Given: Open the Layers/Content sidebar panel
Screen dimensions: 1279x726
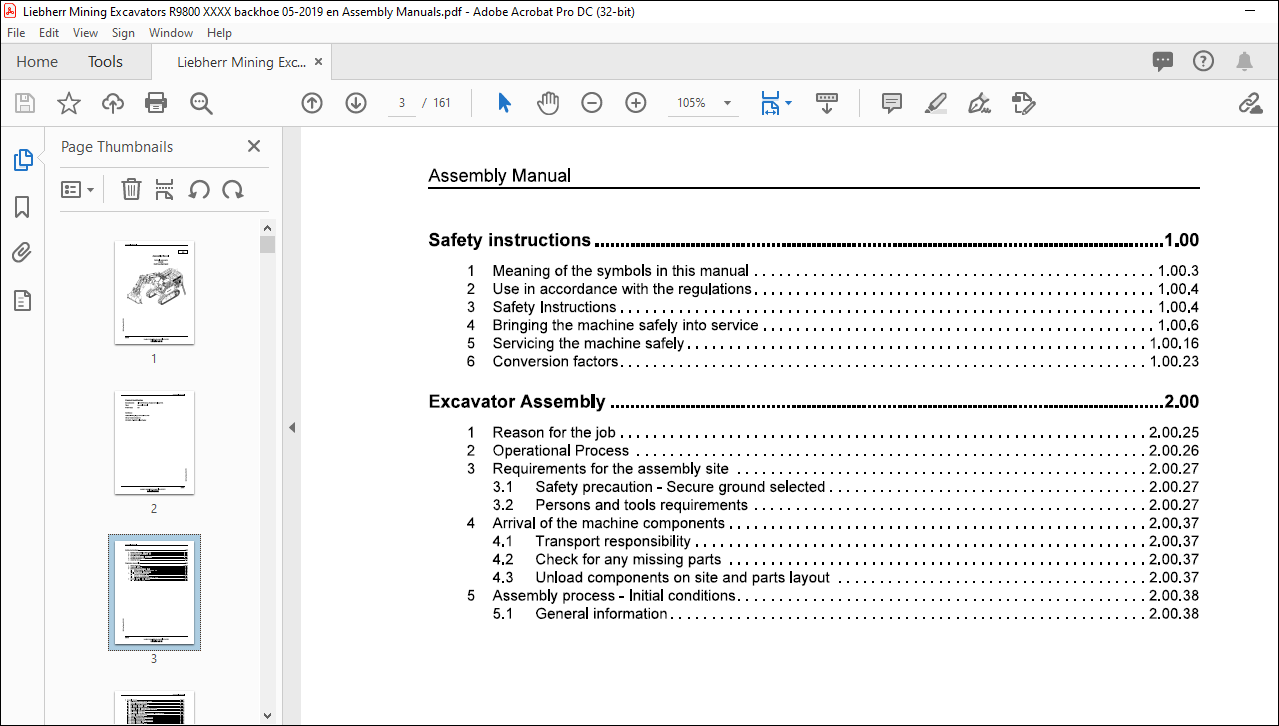Looking at the screenshot, I should coord(22,301).
